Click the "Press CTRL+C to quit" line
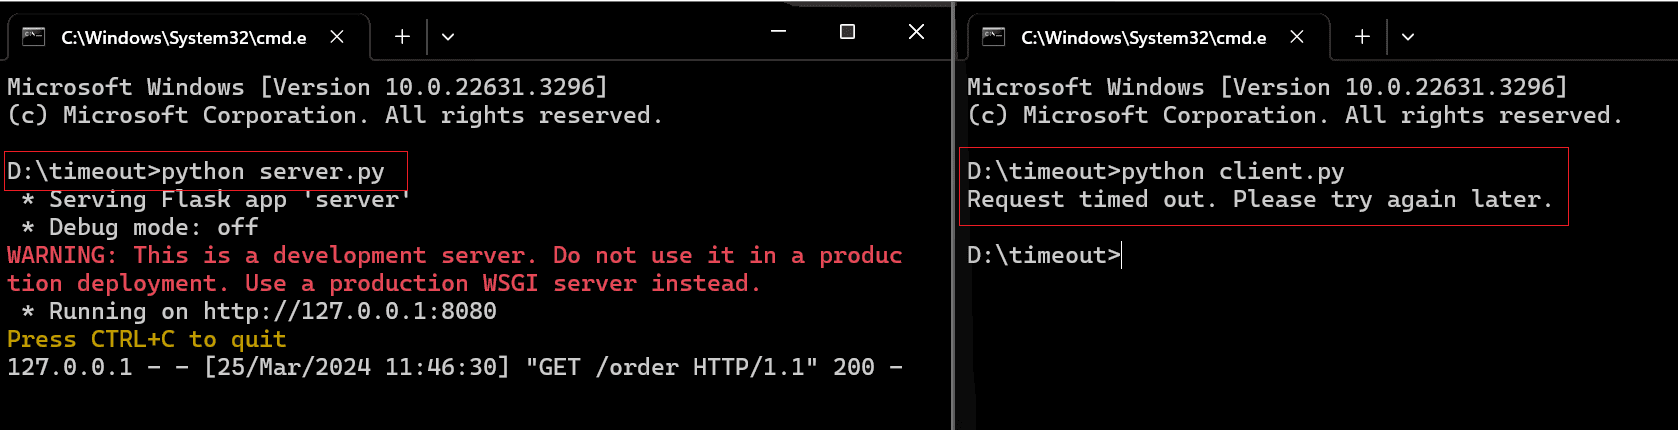 tap(147, 339)
